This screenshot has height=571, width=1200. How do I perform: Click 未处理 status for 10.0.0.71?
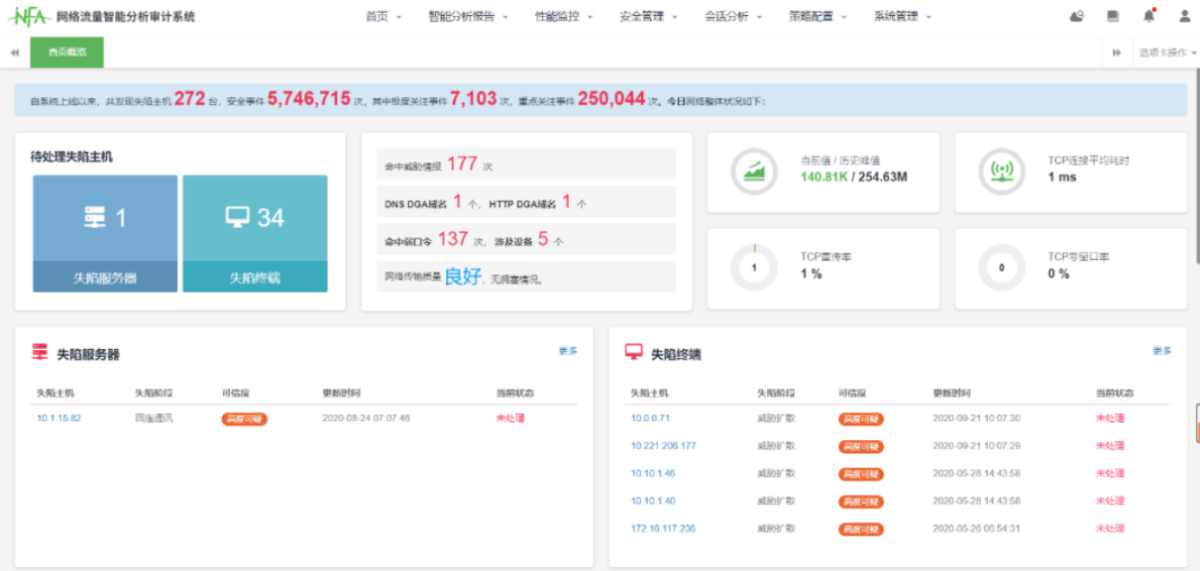[x=1110, y=418]
